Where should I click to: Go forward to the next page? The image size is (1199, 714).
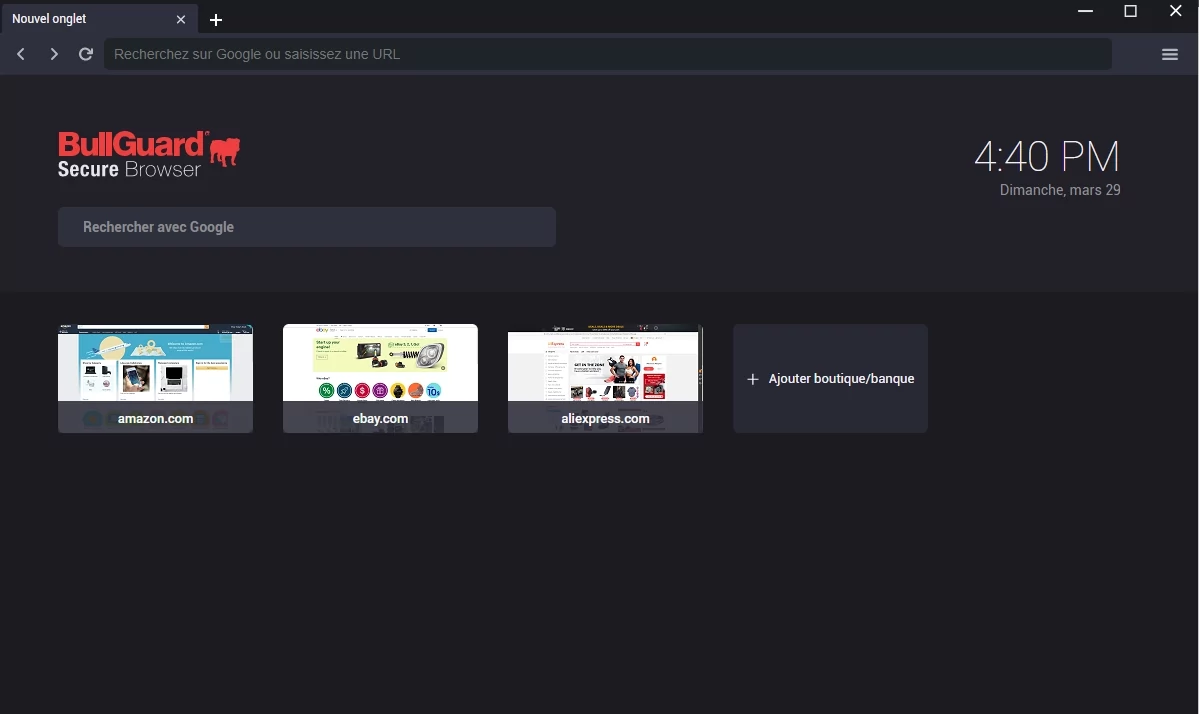pos(54,54)
